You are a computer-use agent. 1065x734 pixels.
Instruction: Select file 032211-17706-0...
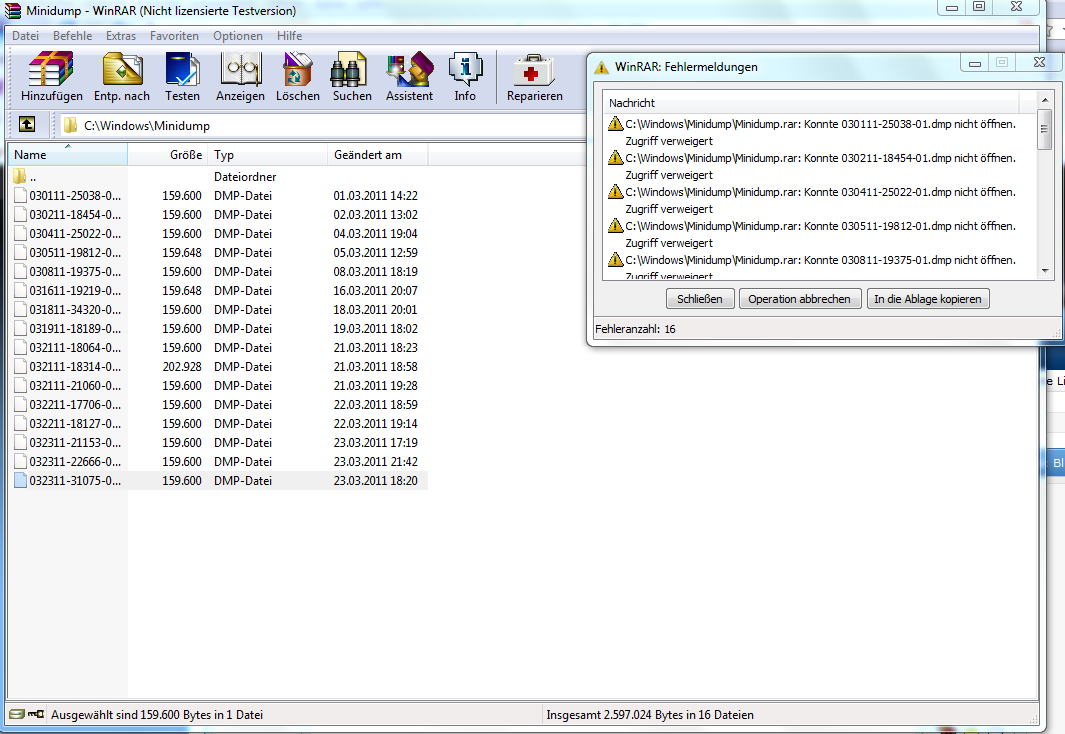[x=75, y=405]
